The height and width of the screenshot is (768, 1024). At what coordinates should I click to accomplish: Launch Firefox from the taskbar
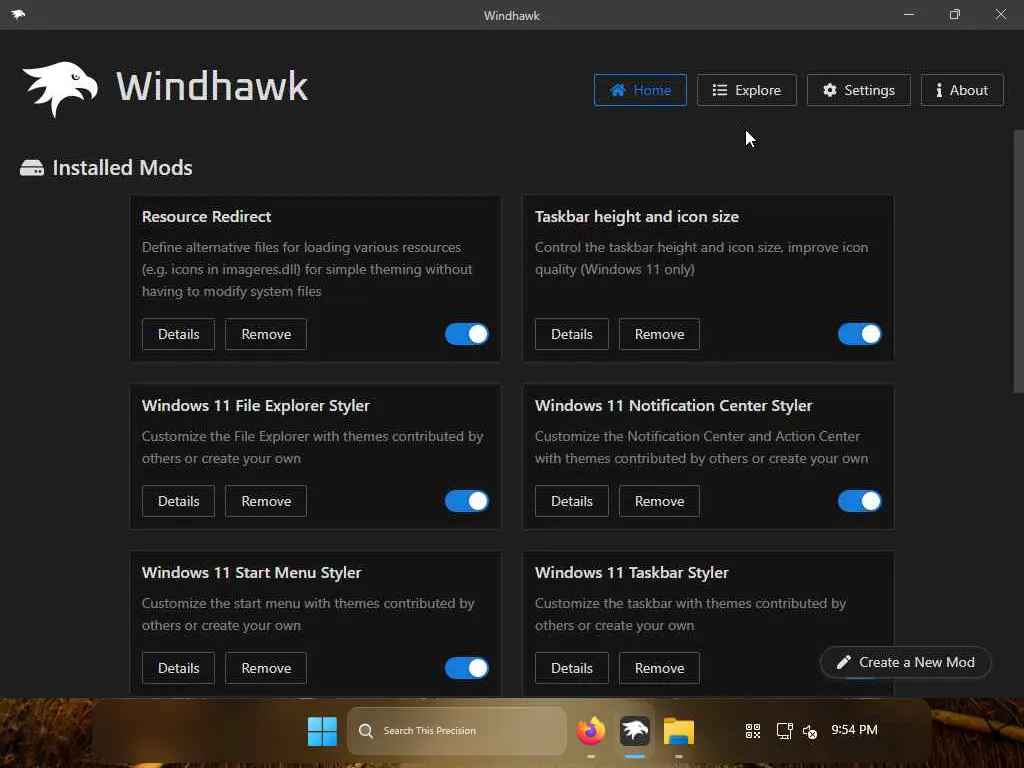pos(591,731)
